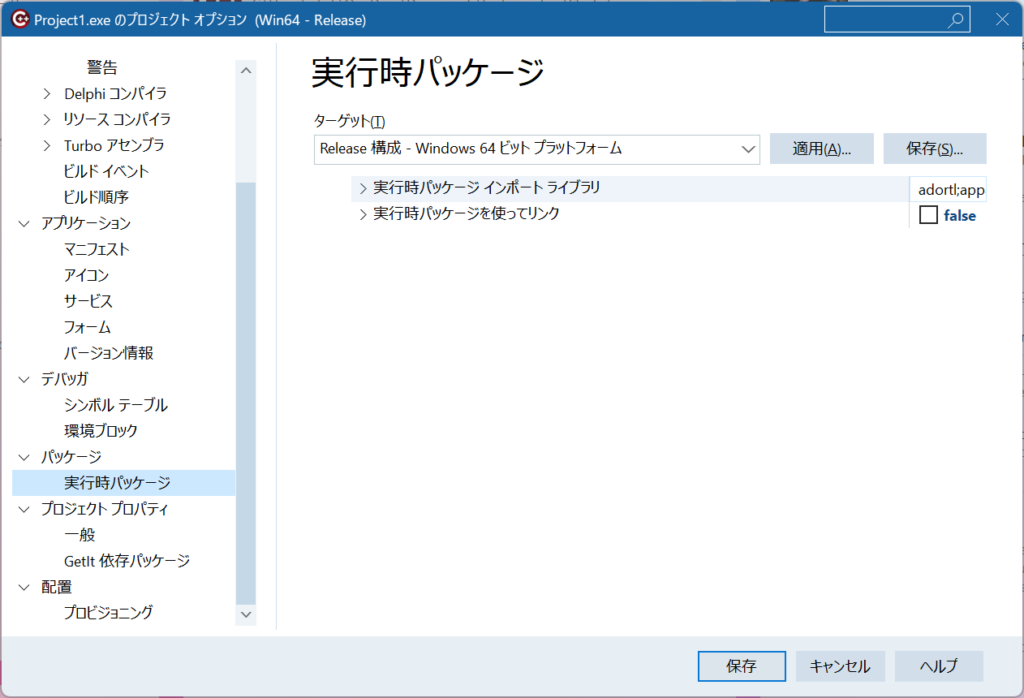Click the ヘルプ button
The image size is (1024, 698).
938,666
